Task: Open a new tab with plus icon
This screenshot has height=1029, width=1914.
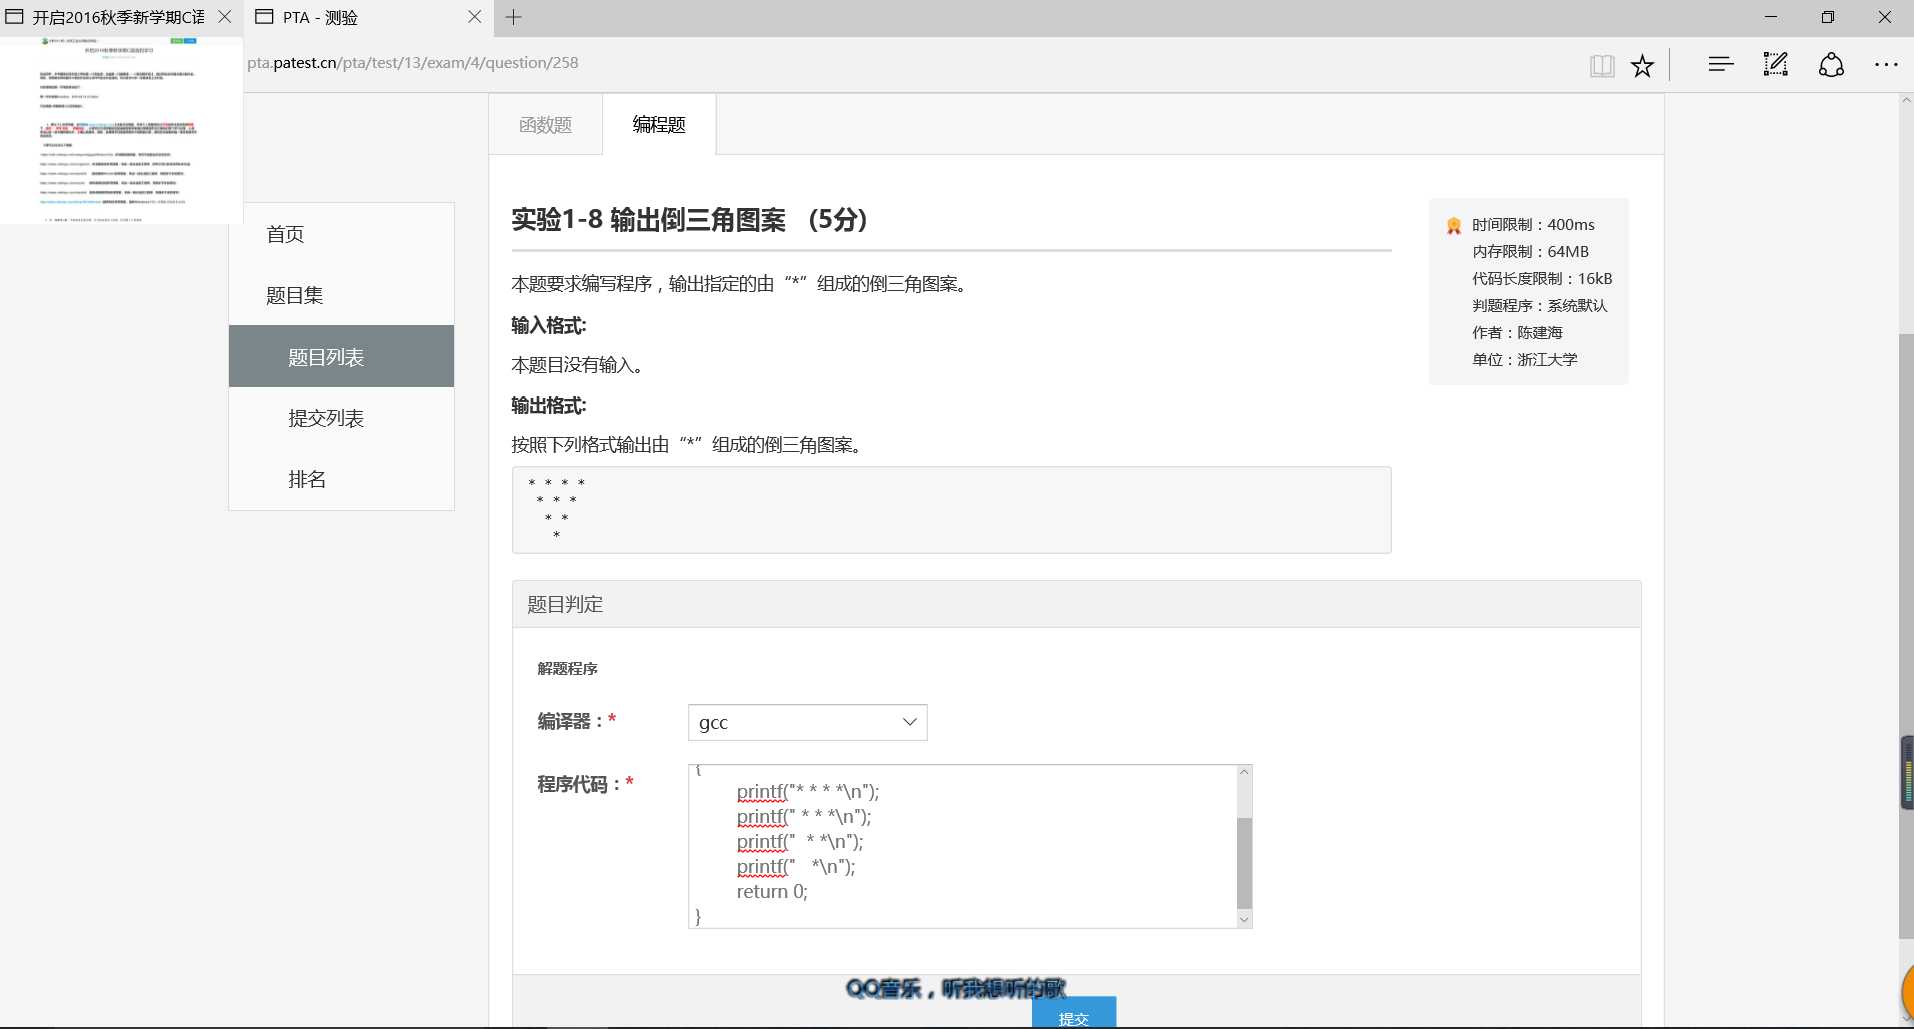Action: pos(514,17)
